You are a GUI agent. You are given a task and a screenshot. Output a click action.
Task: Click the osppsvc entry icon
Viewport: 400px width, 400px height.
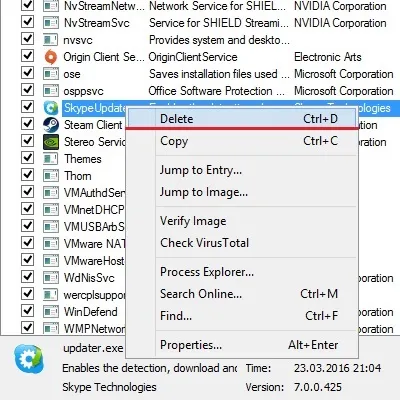coord(51,91)
